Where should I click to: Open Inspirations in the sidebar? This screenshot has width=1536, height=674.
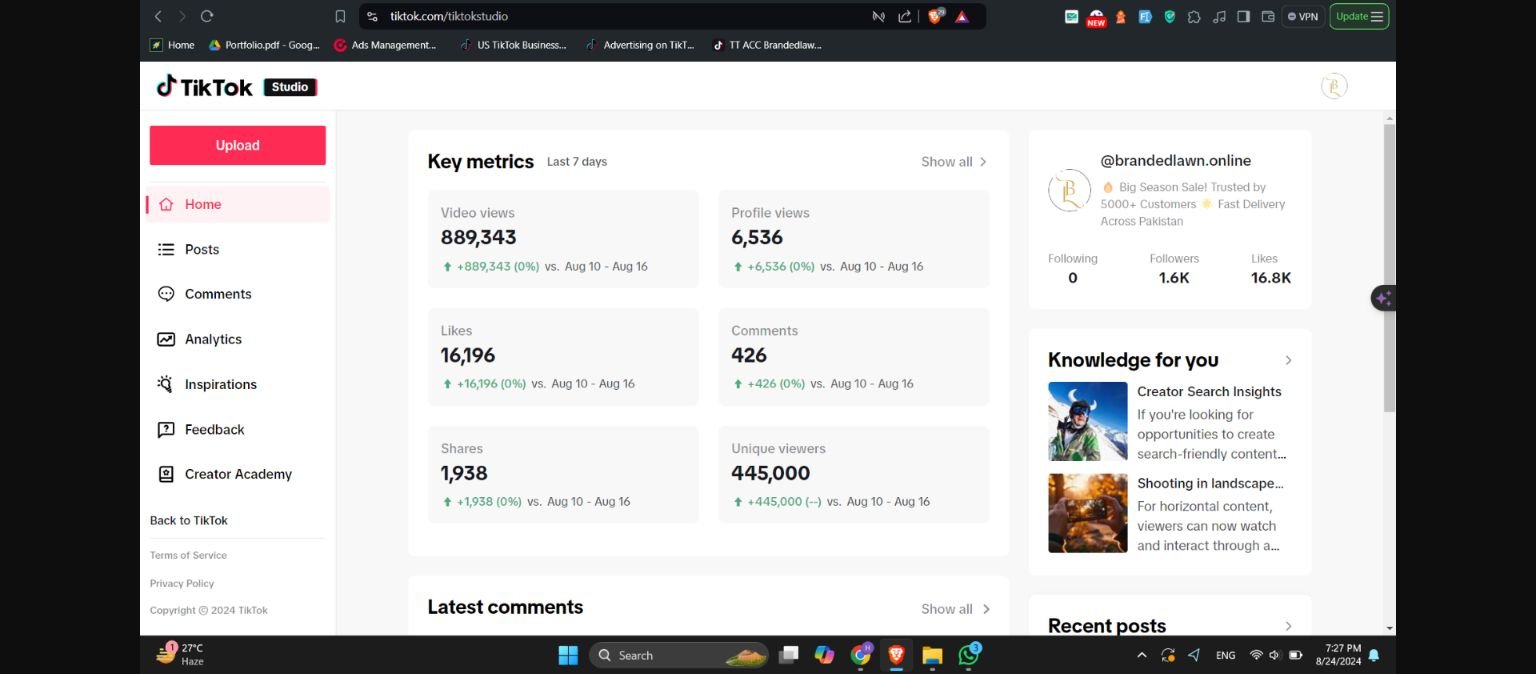click(238, 384)
